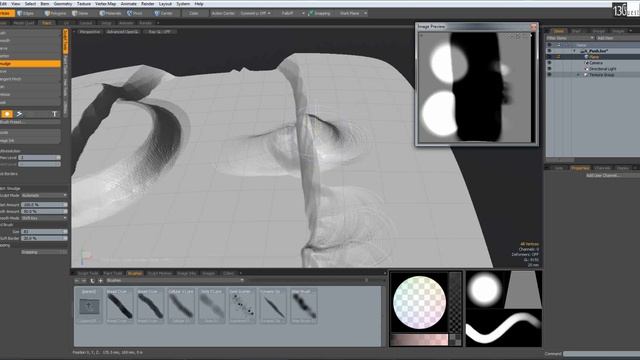The height and width of the screenshot is (360, 640).
Task: Open the Texture menu
Action: 84,4
